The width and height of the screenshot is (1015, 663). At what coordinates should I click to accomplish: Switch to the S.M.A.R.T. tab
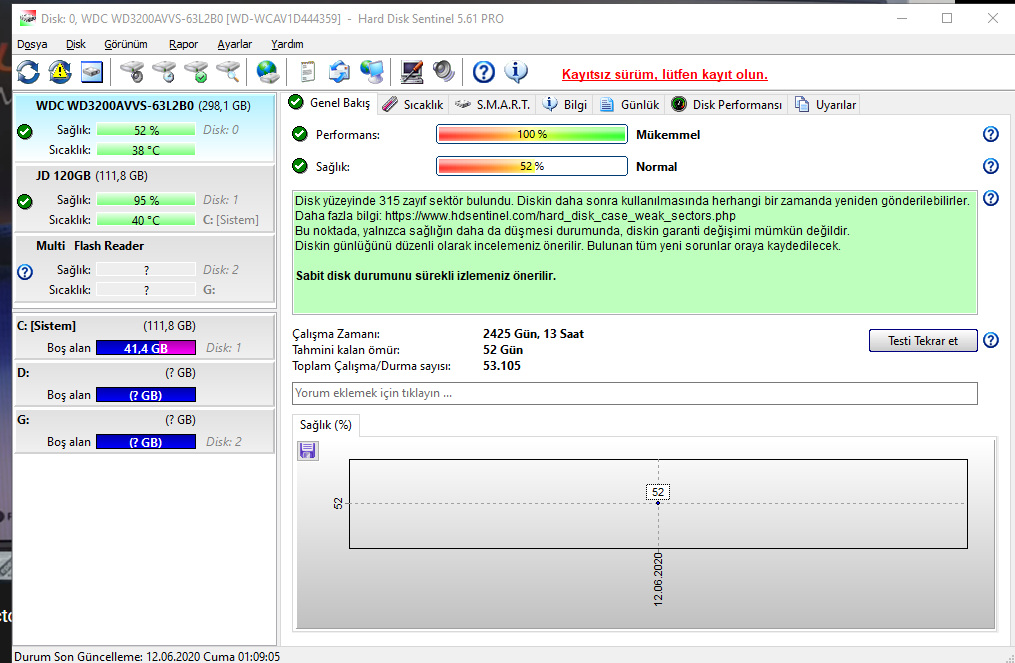click(x=493, y=105)
